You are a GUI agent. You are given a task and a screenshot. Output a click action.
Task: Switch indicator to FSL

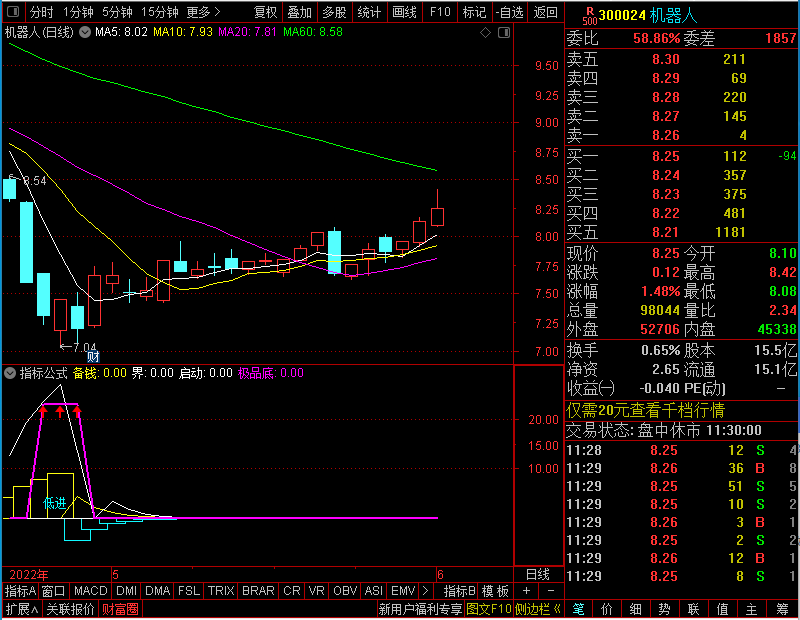click(189, 591)
